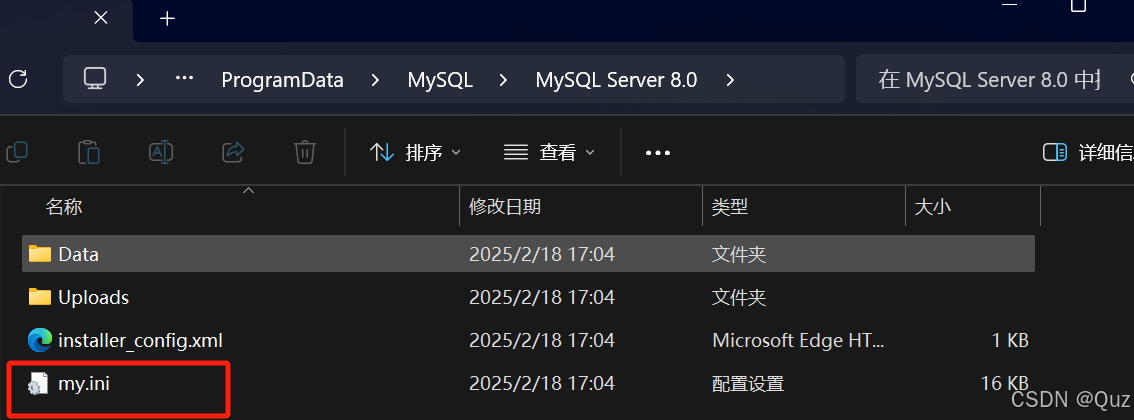Image resolution: width=1134 pixels, height=420 pixels.
Task: Click the 配置设置 type cell
Action: click(x=748, y=384)
